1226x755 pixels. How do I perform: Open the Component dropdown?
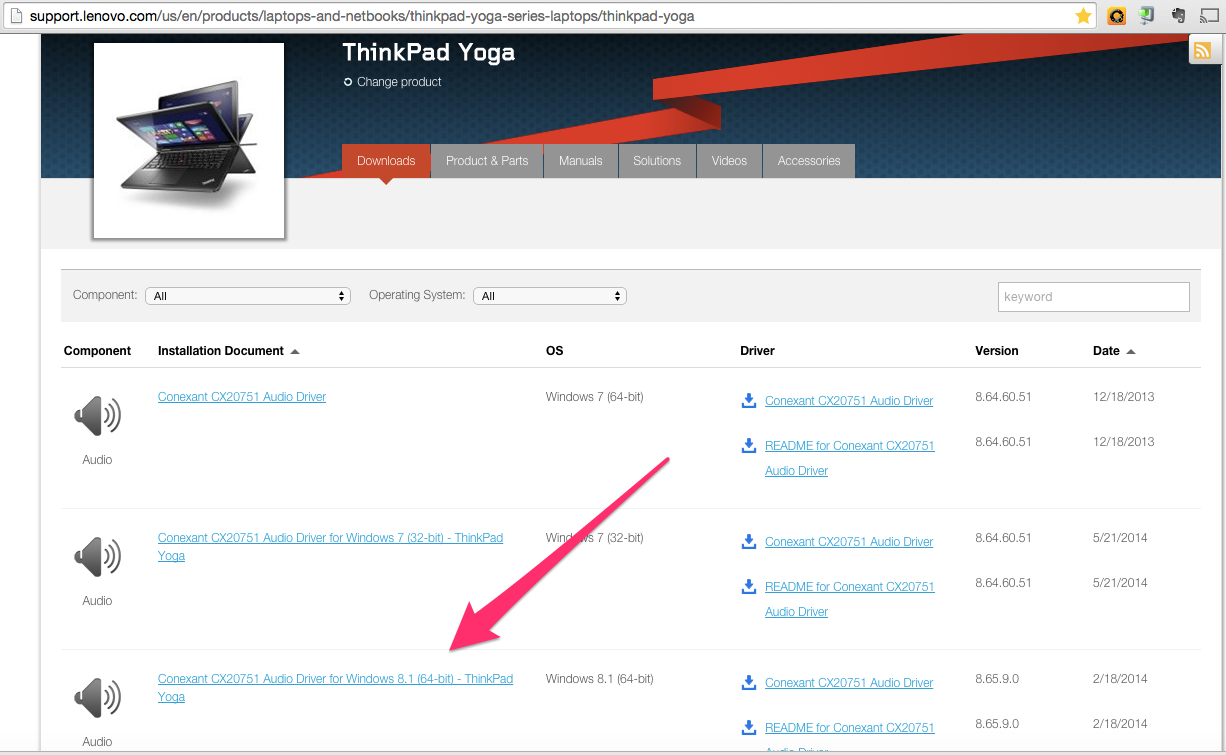248,296
